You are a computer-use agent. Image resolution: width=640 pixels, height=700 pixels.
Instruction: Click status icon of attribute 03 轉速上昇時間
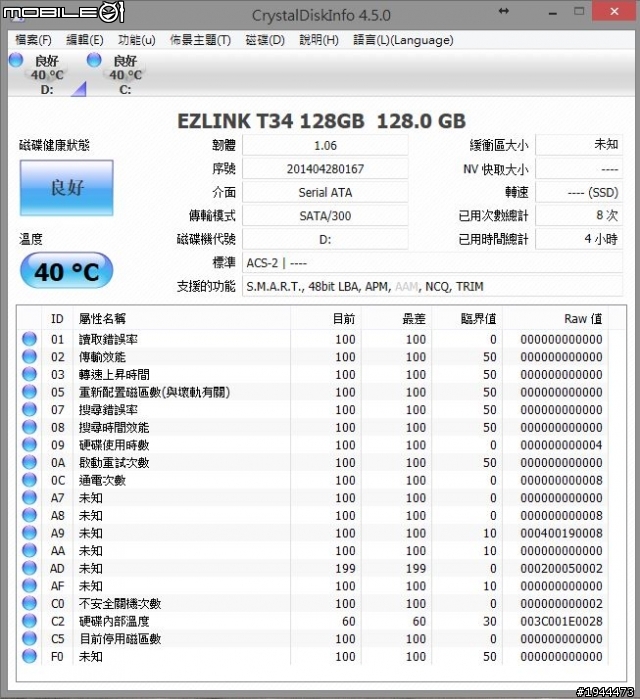click(29, 374)
